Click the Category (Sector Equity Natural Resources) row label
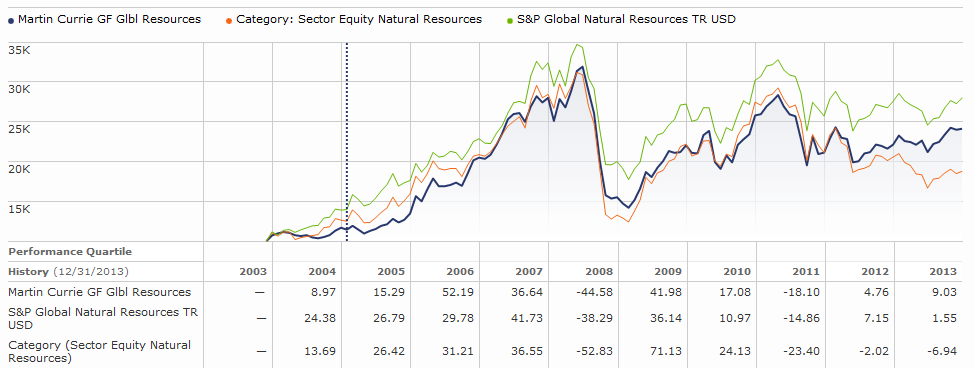 click(99, 351)
